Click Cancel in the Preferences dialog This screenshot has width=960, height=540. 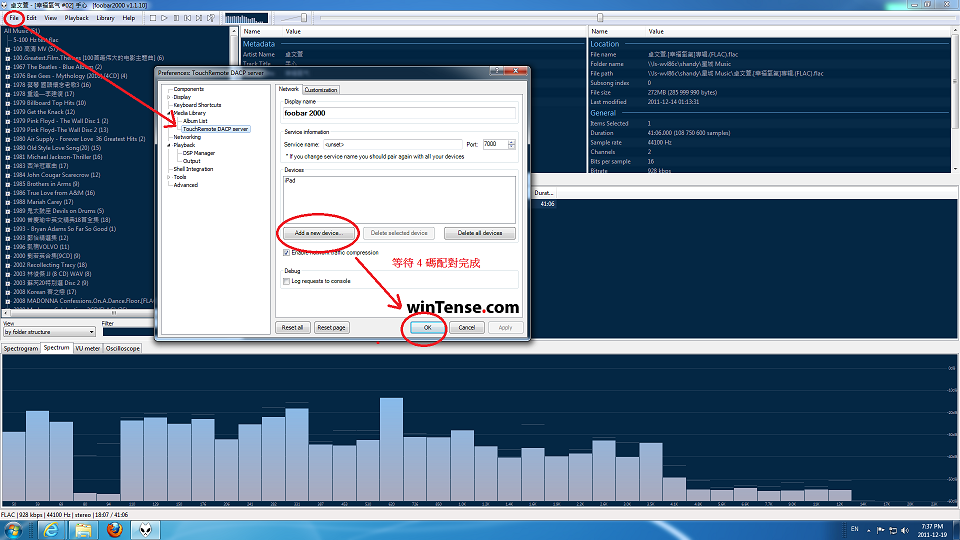coord(467,328)
